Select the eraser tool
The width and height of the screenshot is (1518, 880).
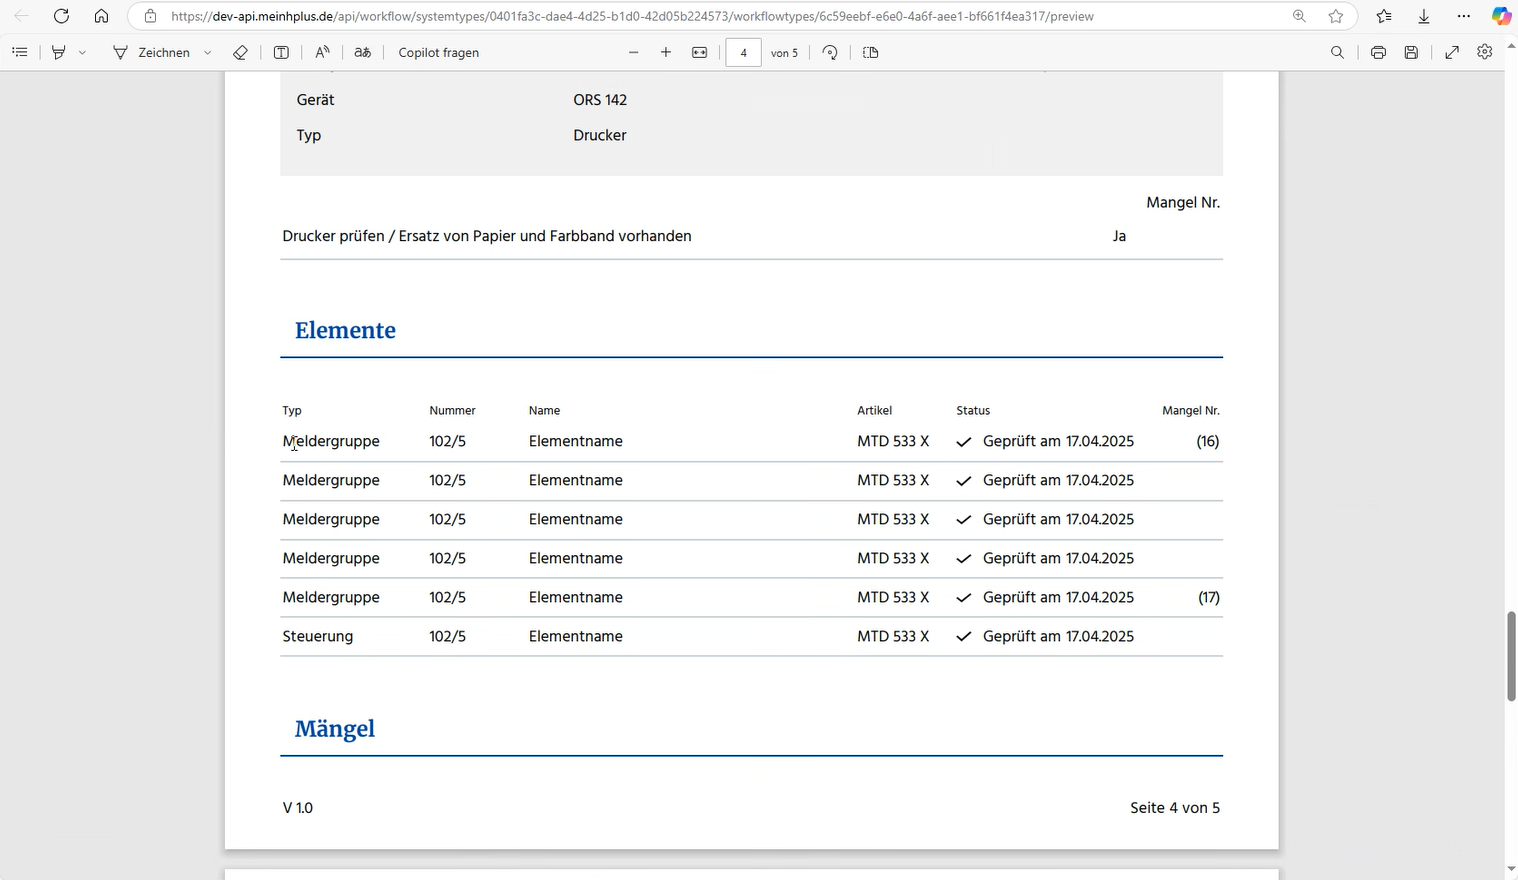(x=240, y=52)
